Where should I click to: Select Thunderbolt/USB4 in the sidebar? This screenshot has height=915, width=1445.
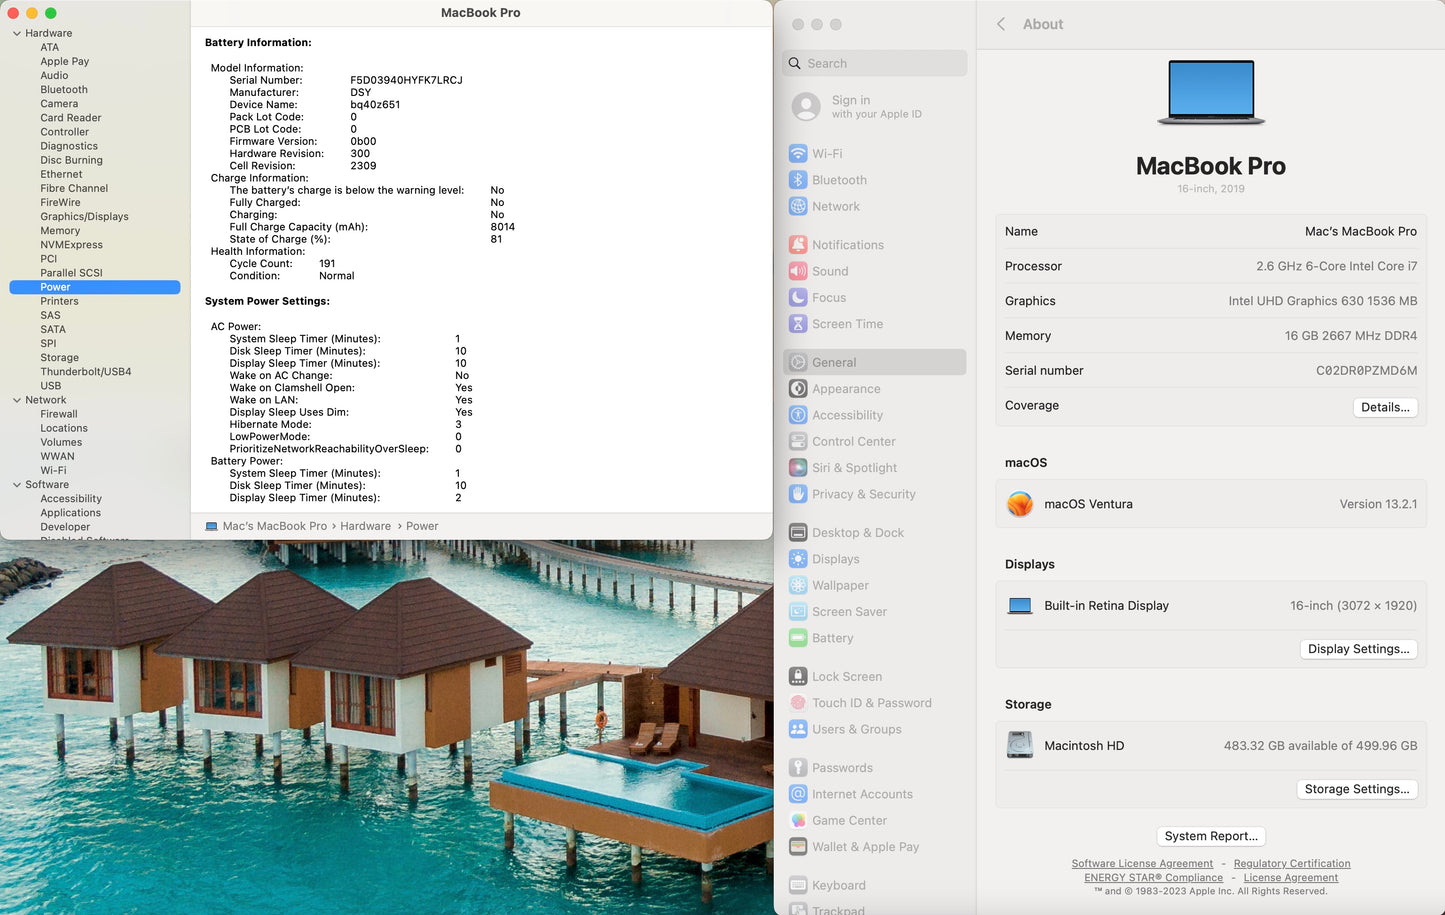coord(85,372)
